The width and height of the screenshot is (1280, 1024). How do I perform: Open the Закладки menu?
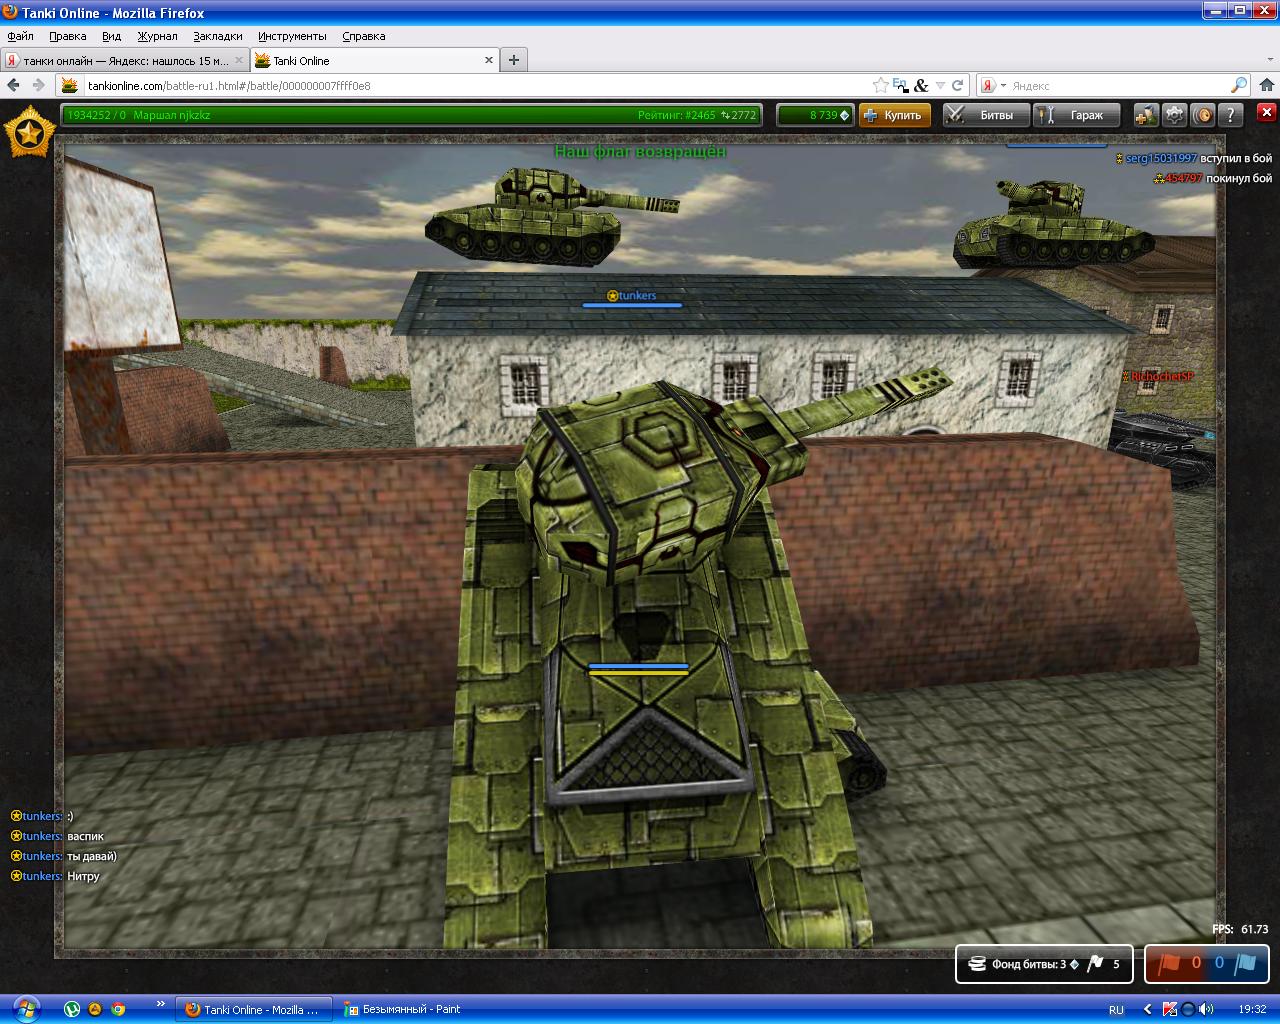pos(218,36)
